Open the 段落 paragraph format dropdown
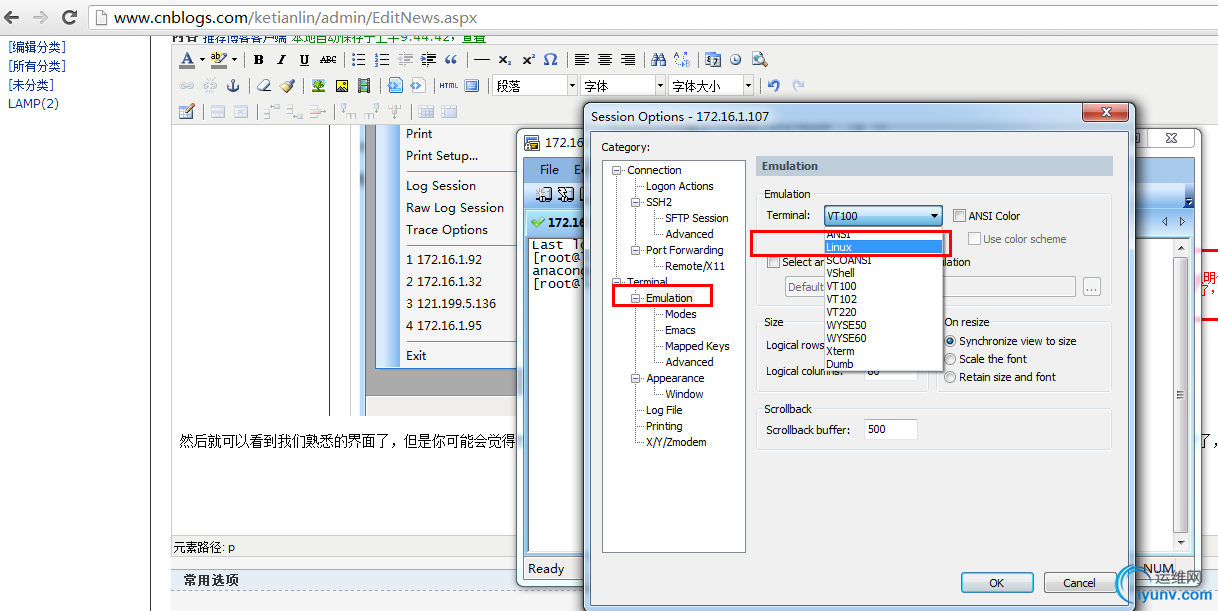The width and height of the screenshot is (1218, 611). coord(535,86)
